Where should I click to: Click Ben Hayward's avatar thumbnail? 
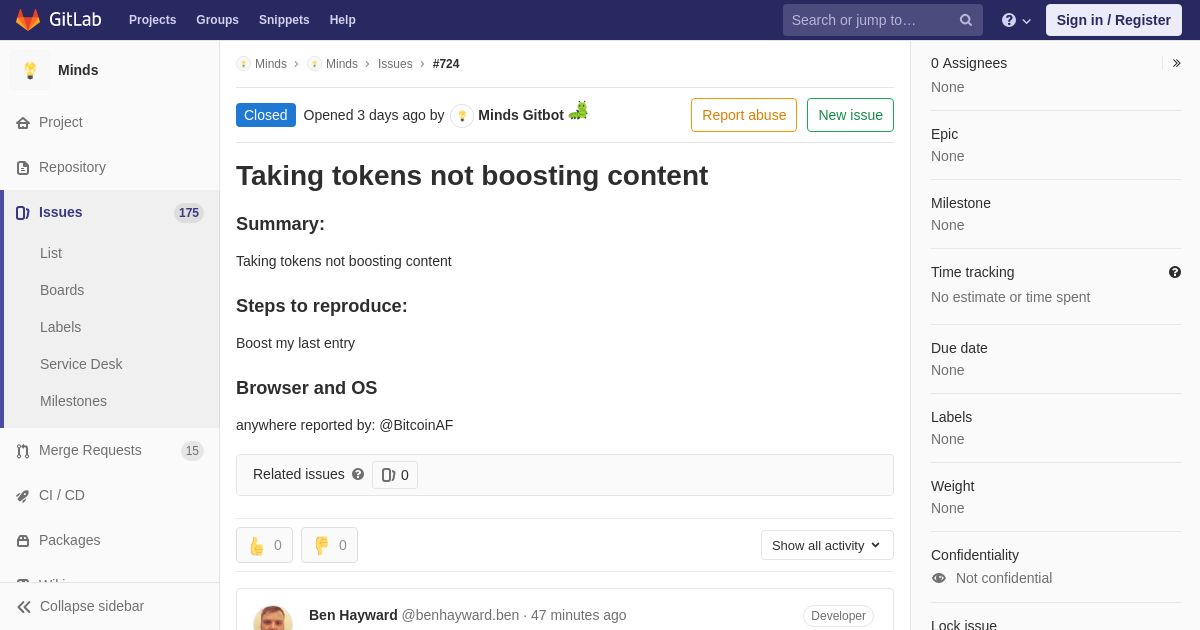click(x=273, y=617)
